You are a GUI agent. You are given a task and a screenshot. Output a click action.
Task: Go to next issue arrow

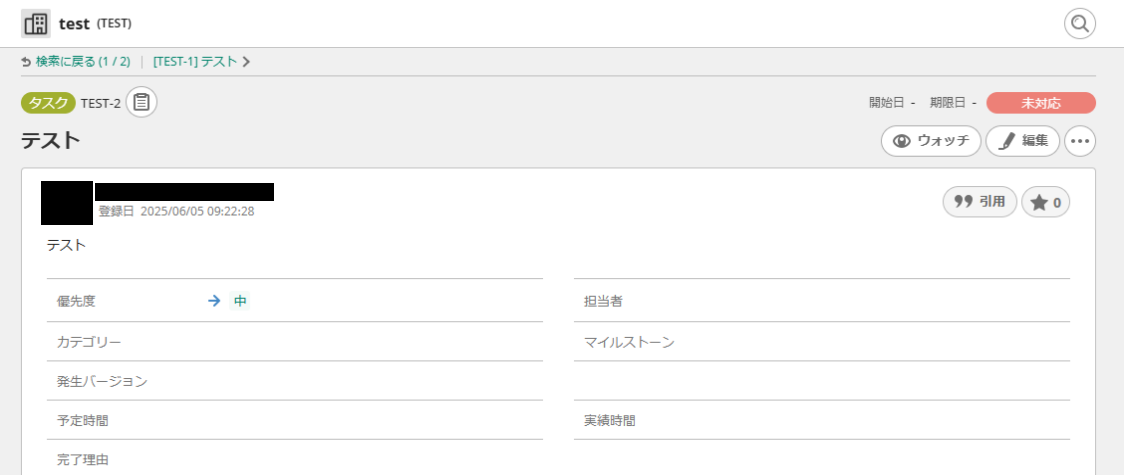tap(246, 62)
